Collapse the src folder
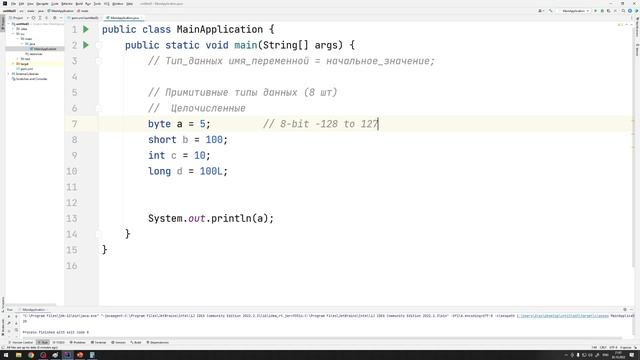Screen dimensions: 640x360 point(13,34)
